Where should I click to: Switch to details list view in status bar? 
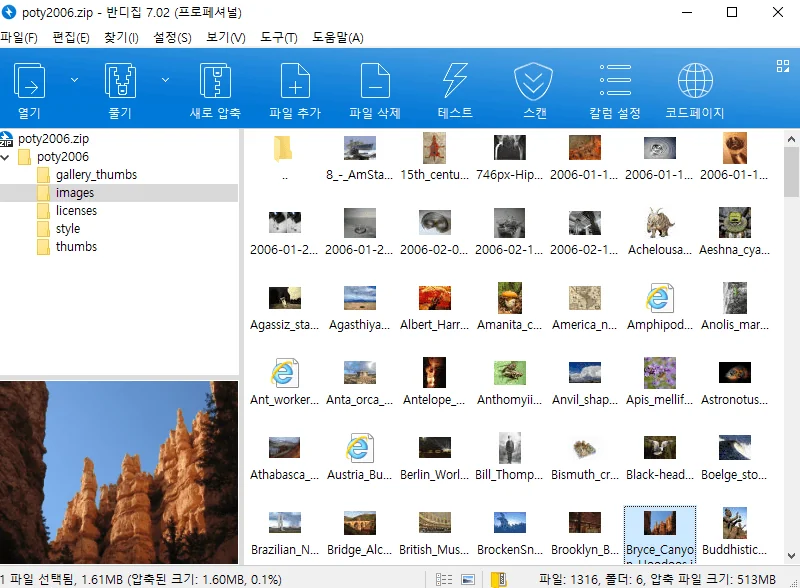tap(444, 579)
